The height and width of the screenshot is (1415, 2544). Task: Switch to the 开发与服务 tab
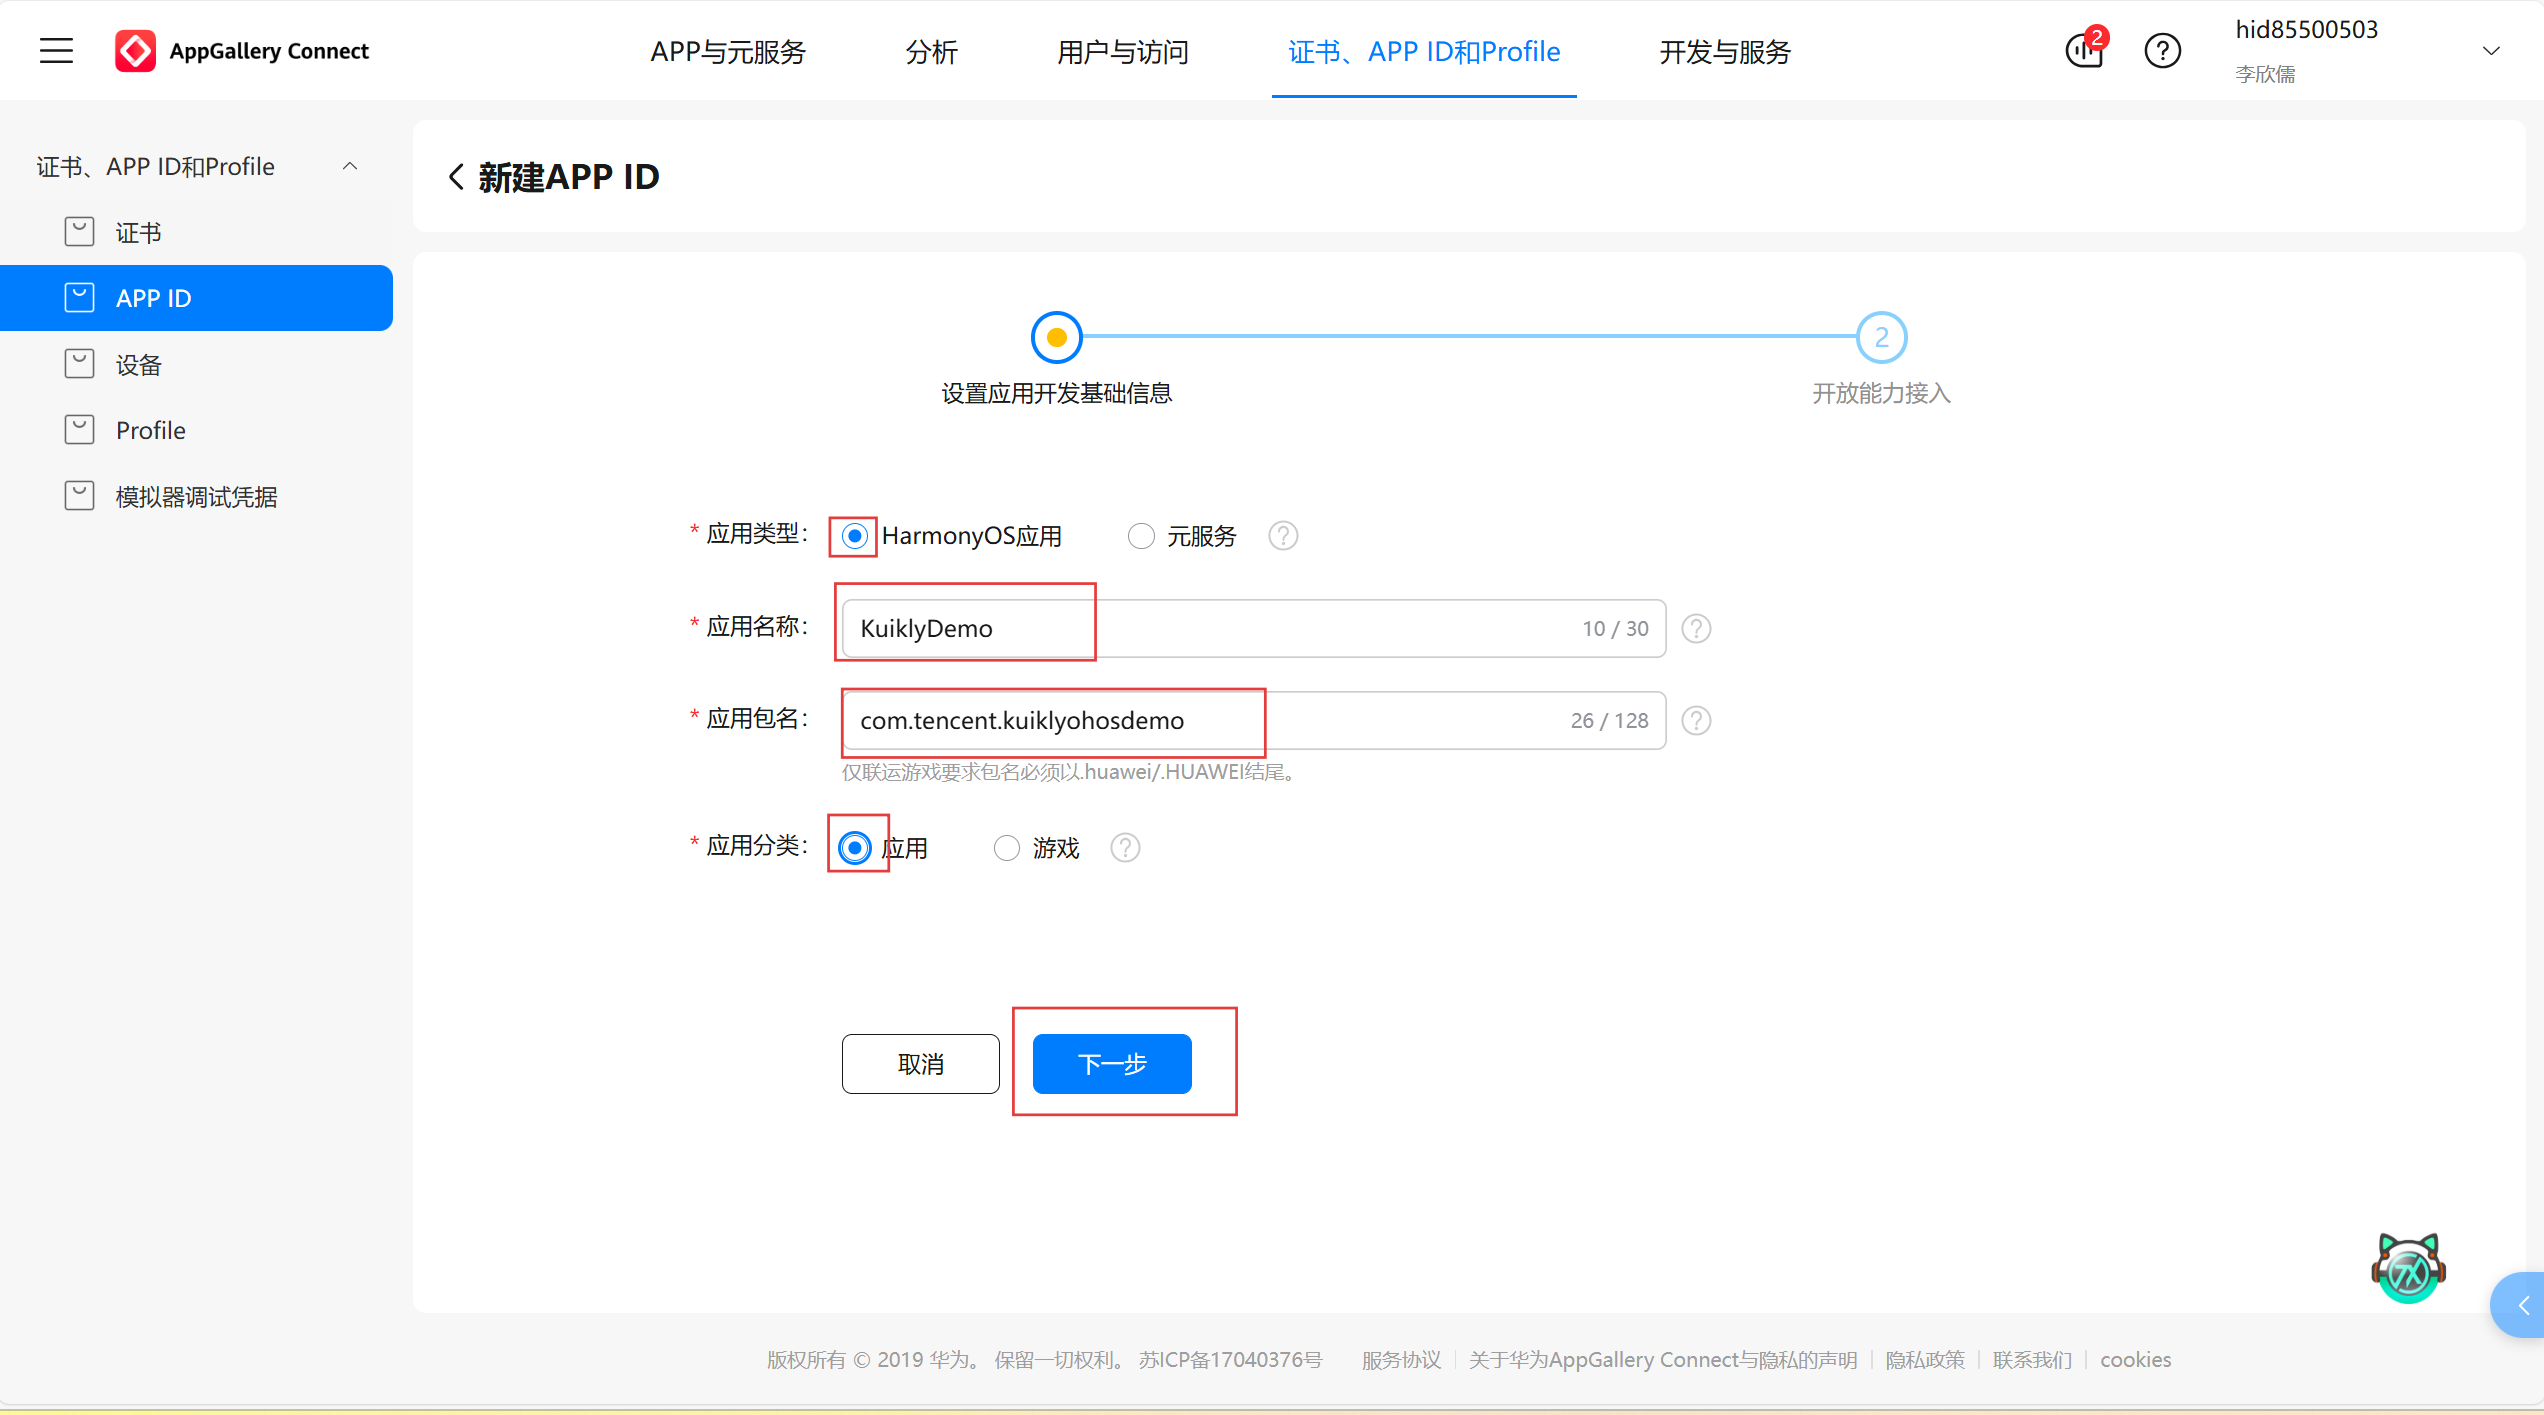(1724, 51)
